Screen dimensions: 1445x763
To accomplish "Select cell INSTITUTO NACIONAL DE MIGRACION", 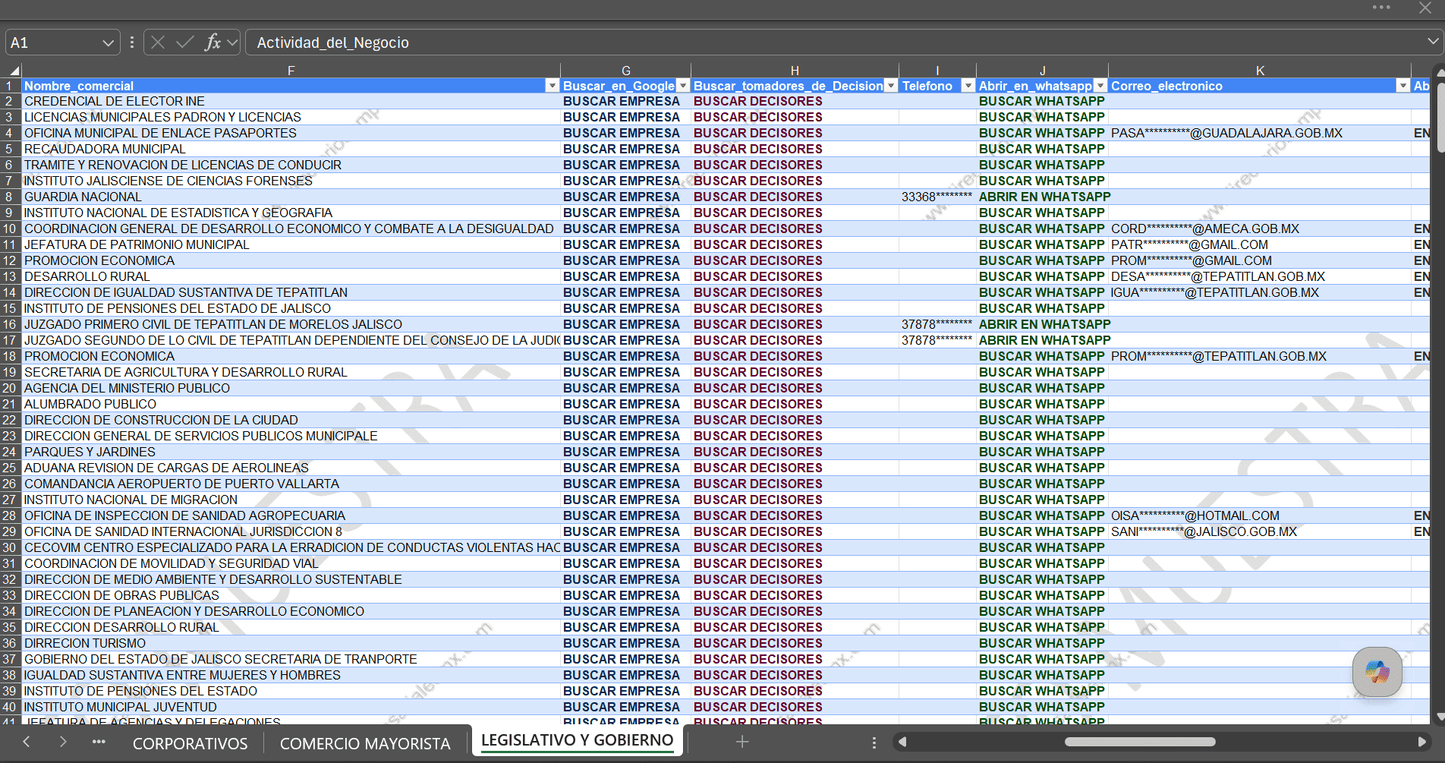I will pos(291,500).
